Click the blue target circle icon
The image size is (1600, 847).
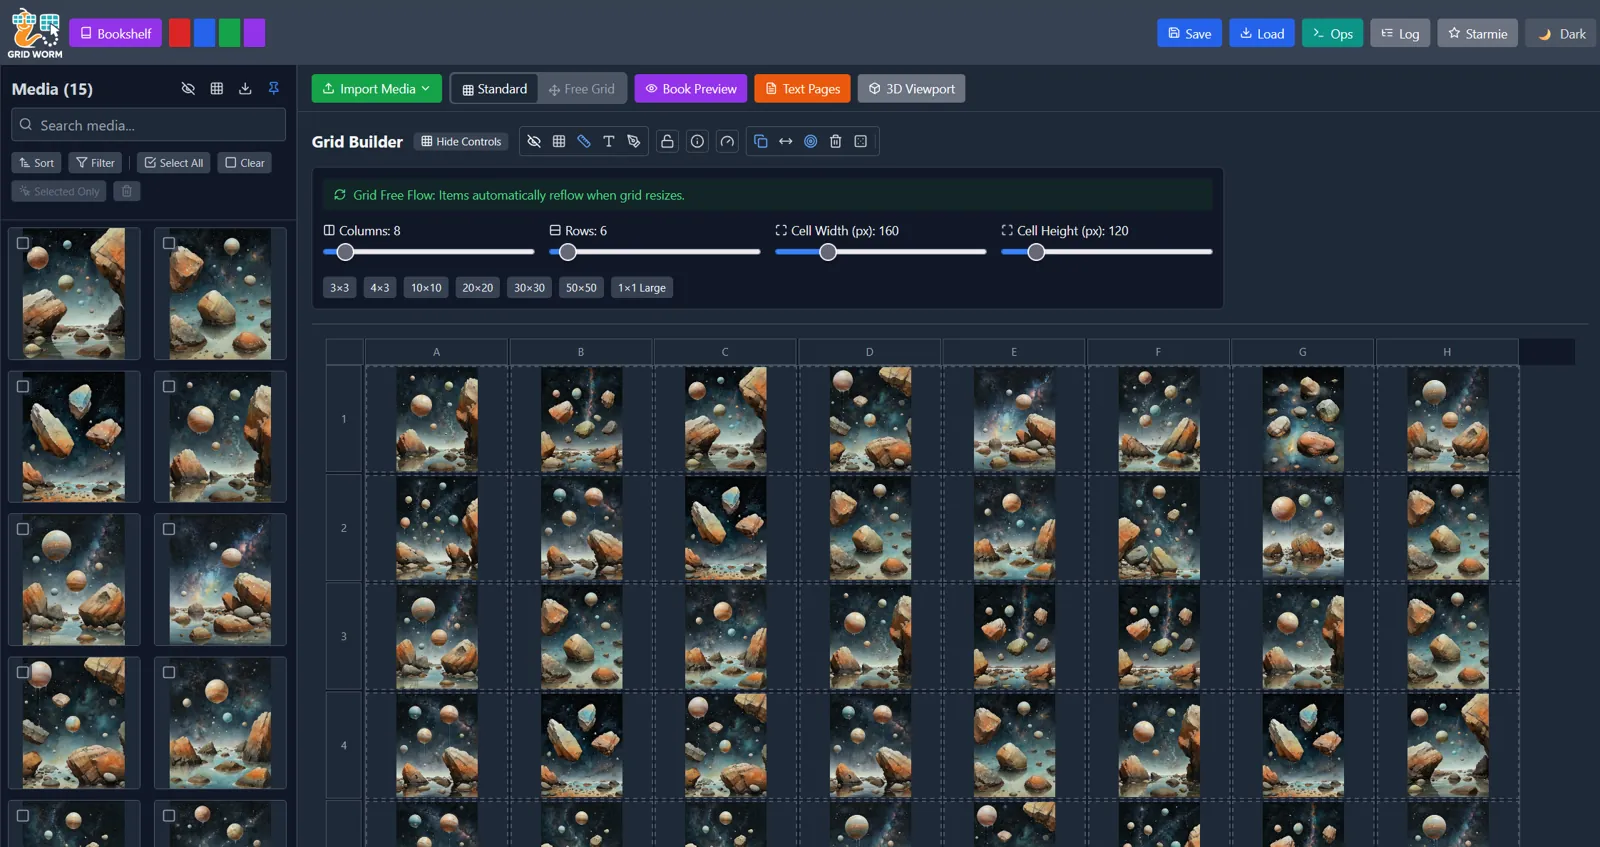(811, 141)
